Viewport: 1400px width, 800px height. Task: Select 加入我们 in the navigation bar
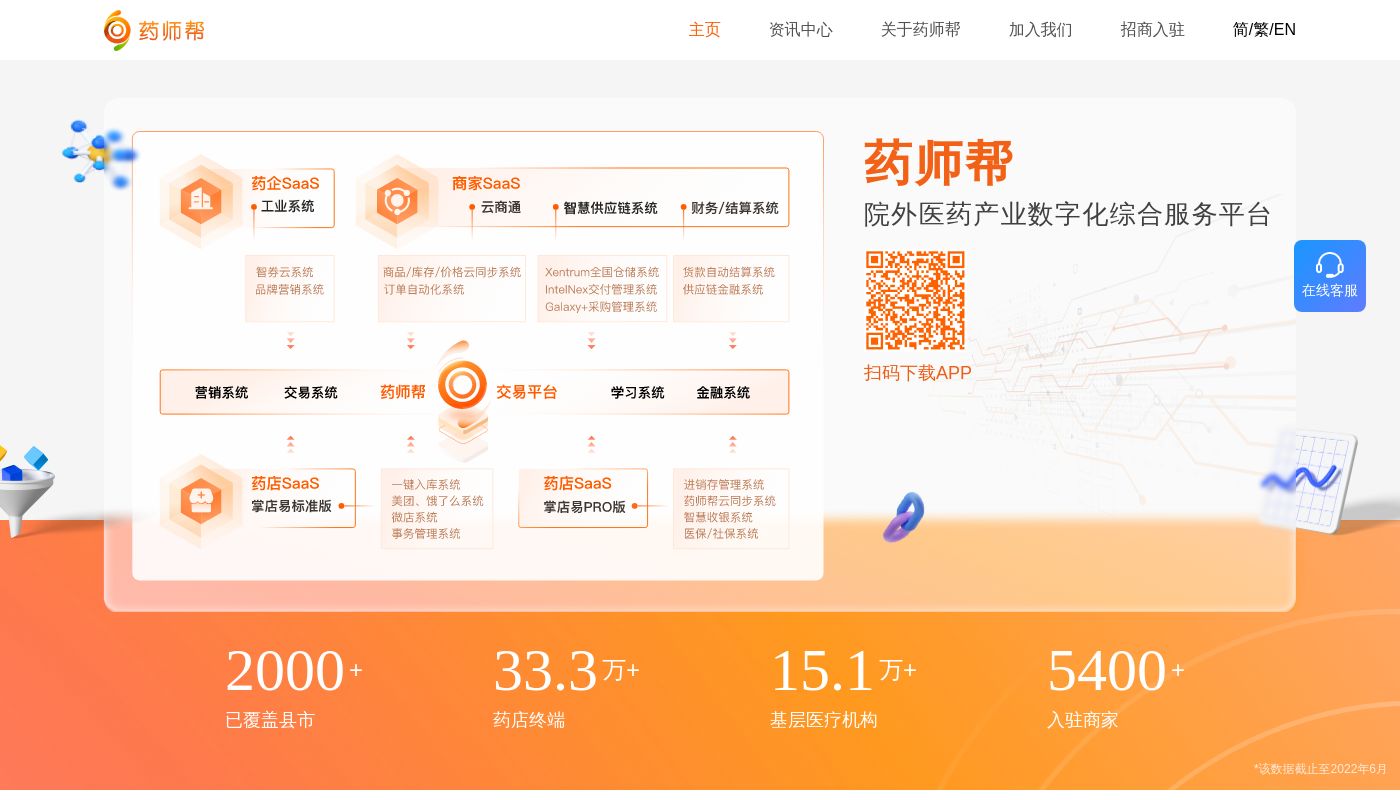(1040, 30)
